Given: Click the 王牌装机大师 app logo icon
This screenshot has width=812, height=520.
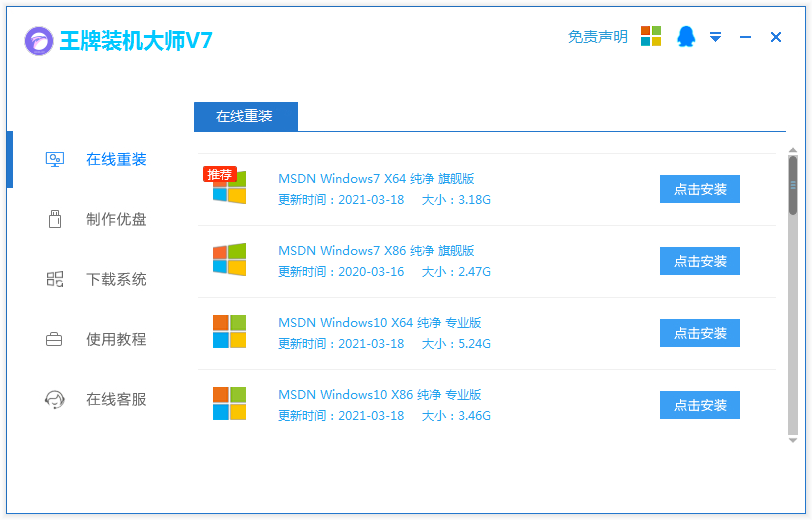Looking at the screenshot, I should (39, 41).
